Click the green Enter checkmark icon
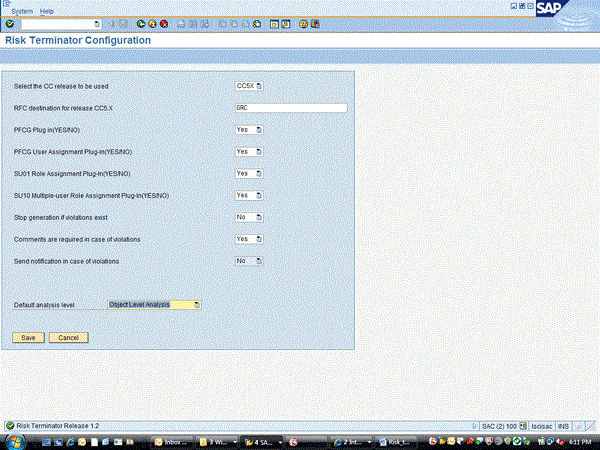The width and height of the screenshot is (600, 450). point(9,23)
